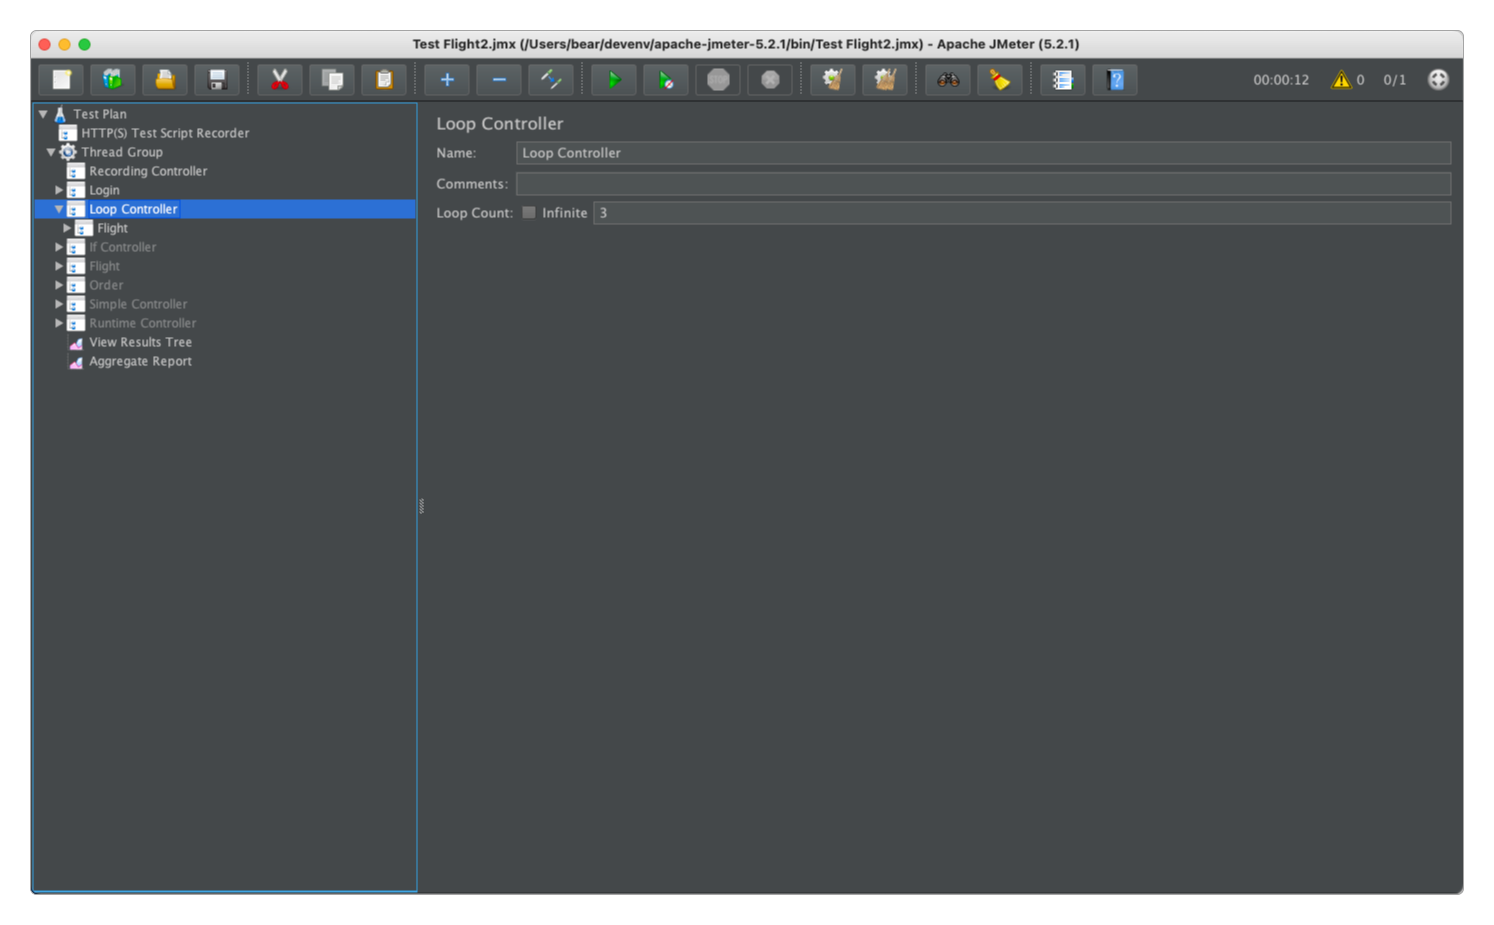Start the test with green play icon
Viewport: 1494px width, 925px height.
pos(614,80)
